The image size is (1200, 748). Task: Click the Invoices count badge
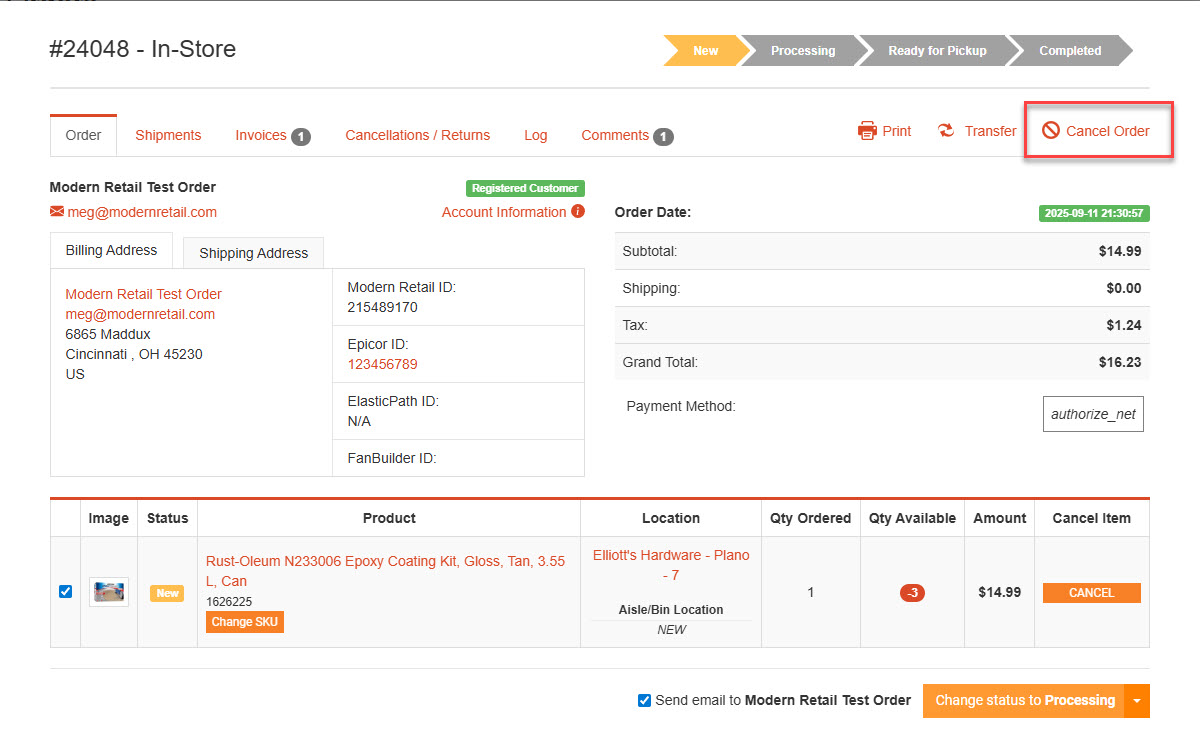(301, 136)
